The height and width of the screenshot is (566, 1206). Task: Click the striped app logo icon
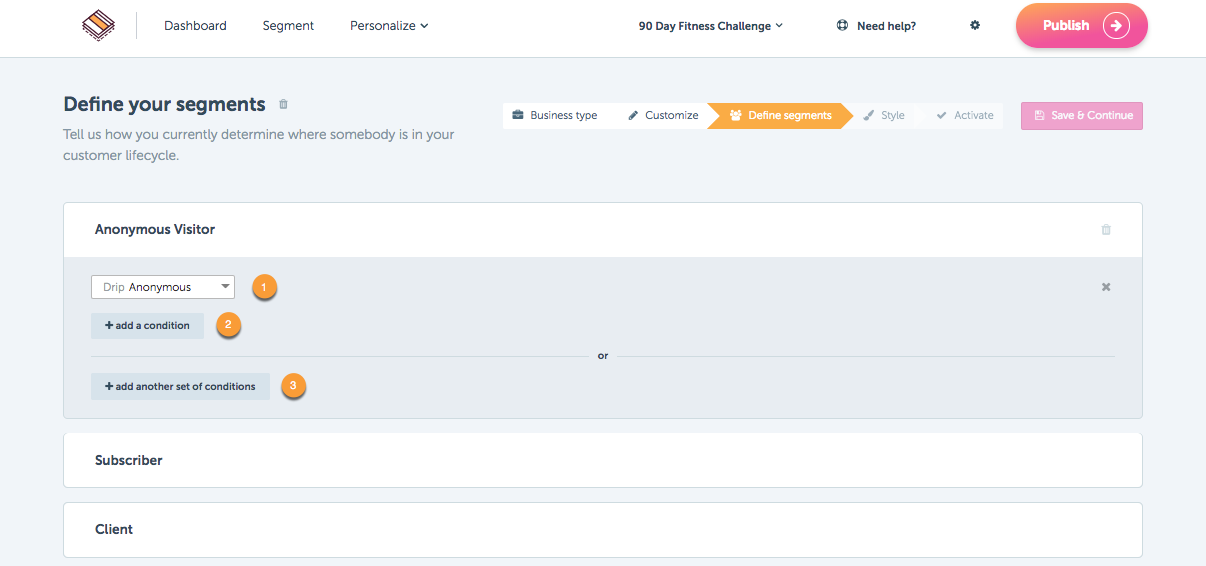[98, 25]
